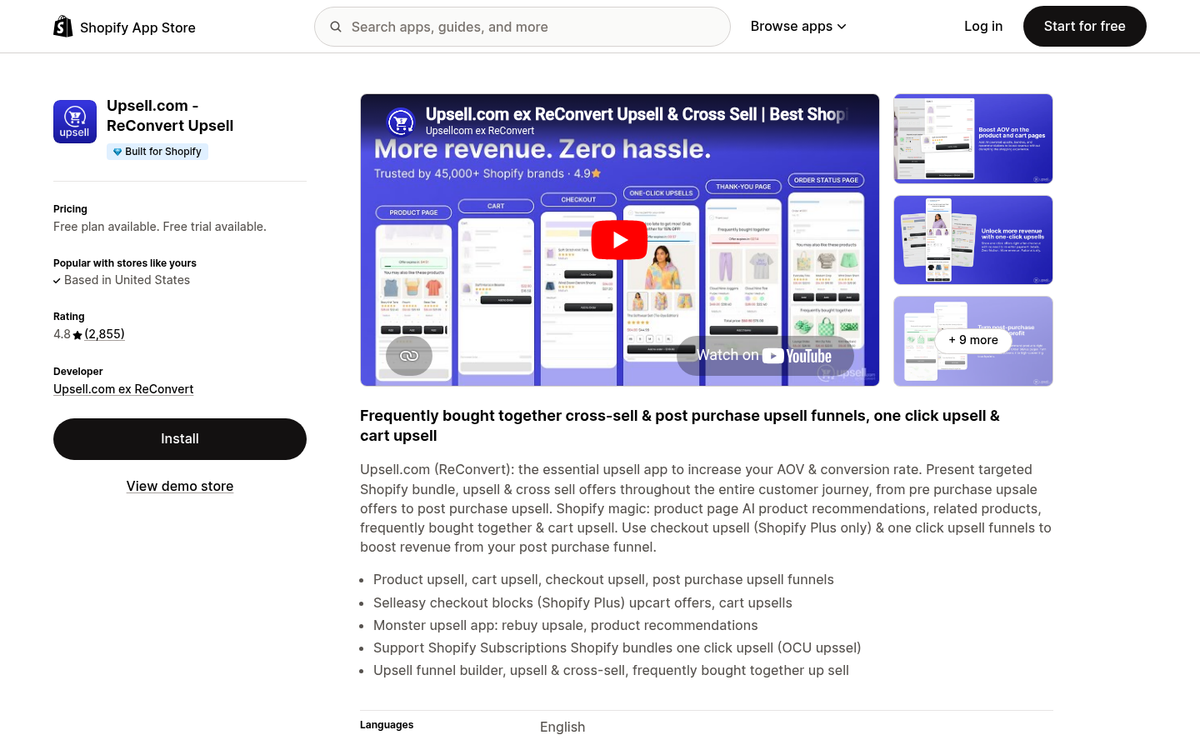Screen dimensions: 1200x750
Task: Click the Shopify App Store bag logo
Action: click(63, 25)
